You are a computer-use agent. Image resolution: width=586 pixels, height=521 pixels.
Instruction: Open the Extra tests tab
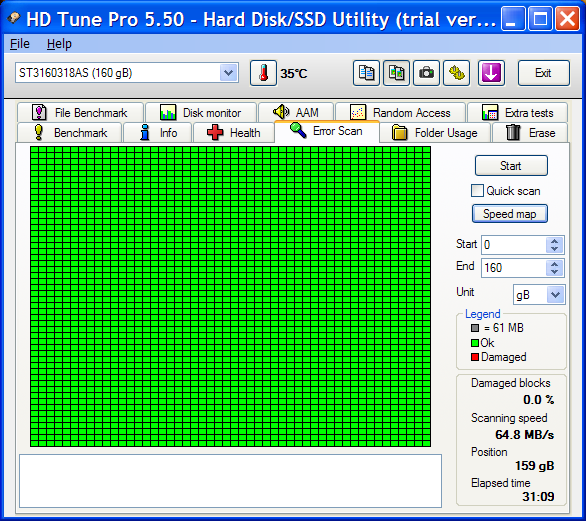coord(518,112)
